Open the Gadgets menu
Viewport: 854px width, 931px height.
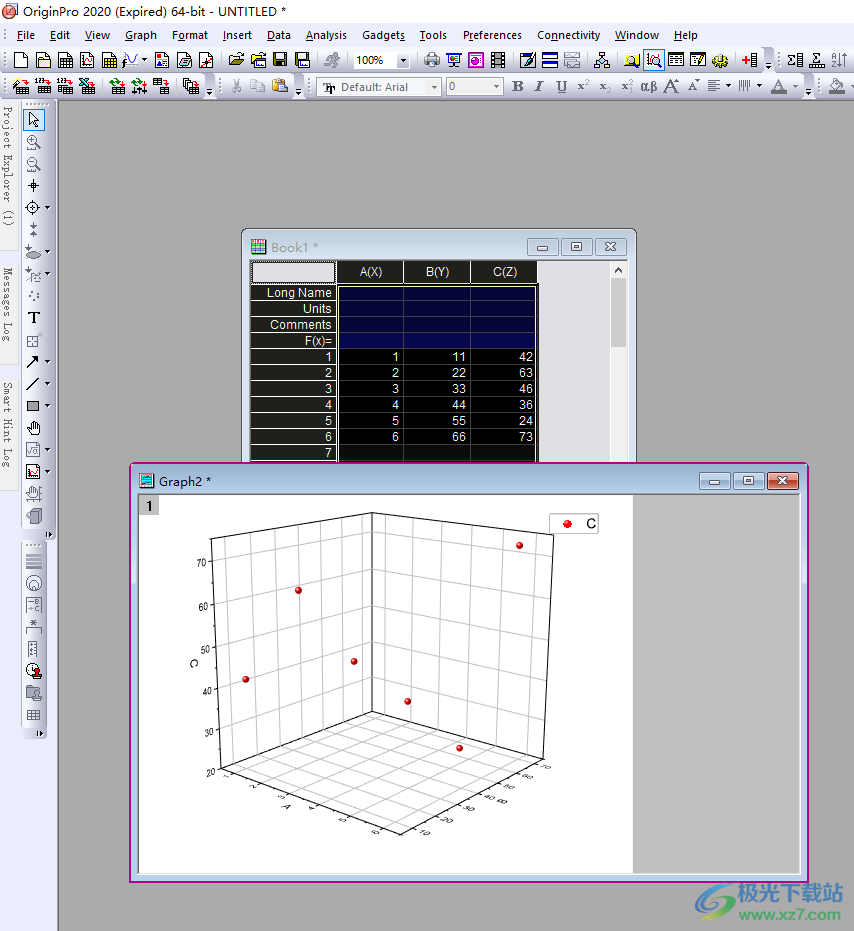point(383,35)
